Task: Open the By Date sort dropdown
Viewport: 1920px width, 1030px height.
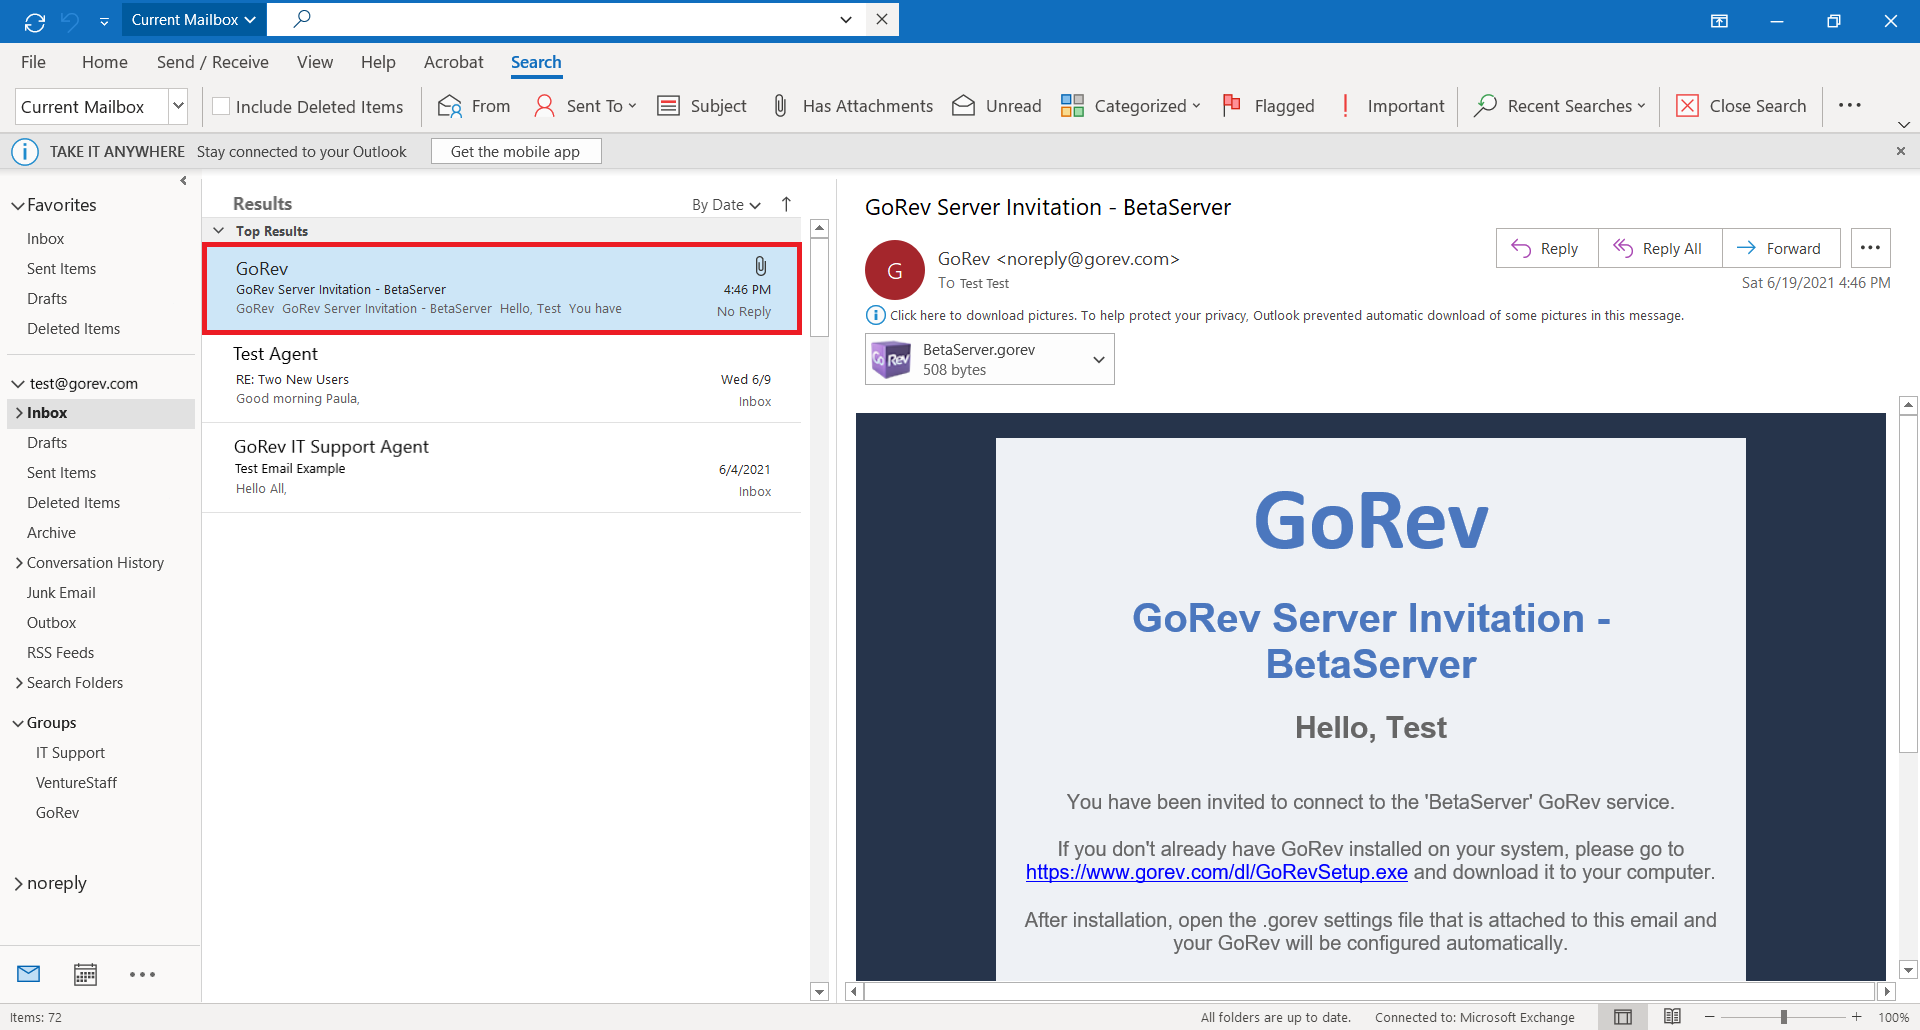Action: 726,205
